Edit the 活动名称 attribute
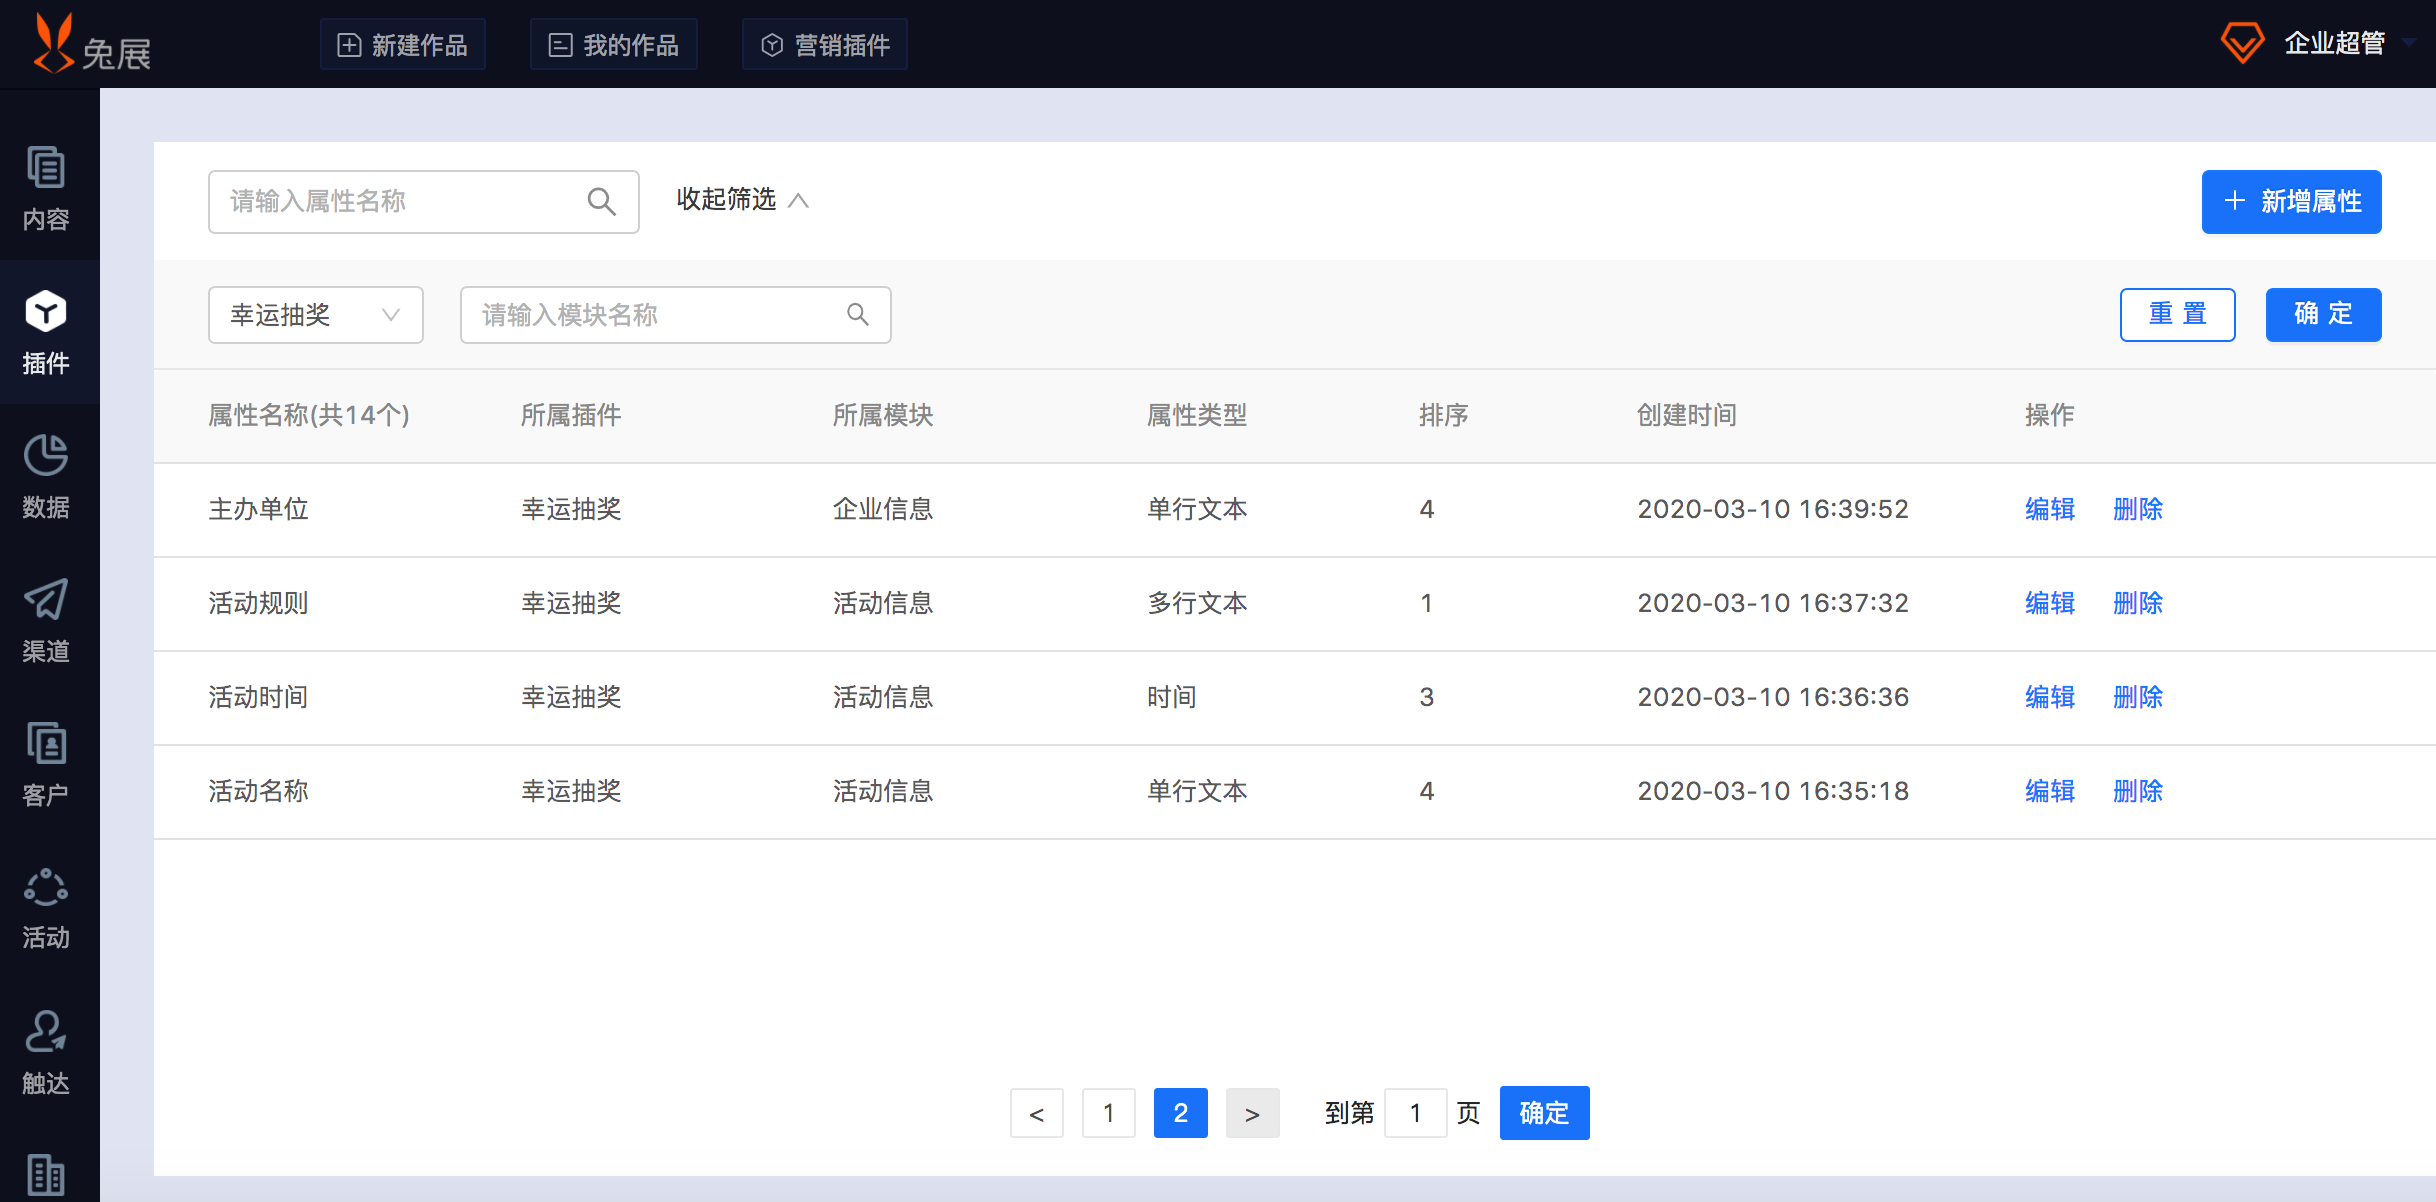The image size is (2436, 1202). 2050,791
